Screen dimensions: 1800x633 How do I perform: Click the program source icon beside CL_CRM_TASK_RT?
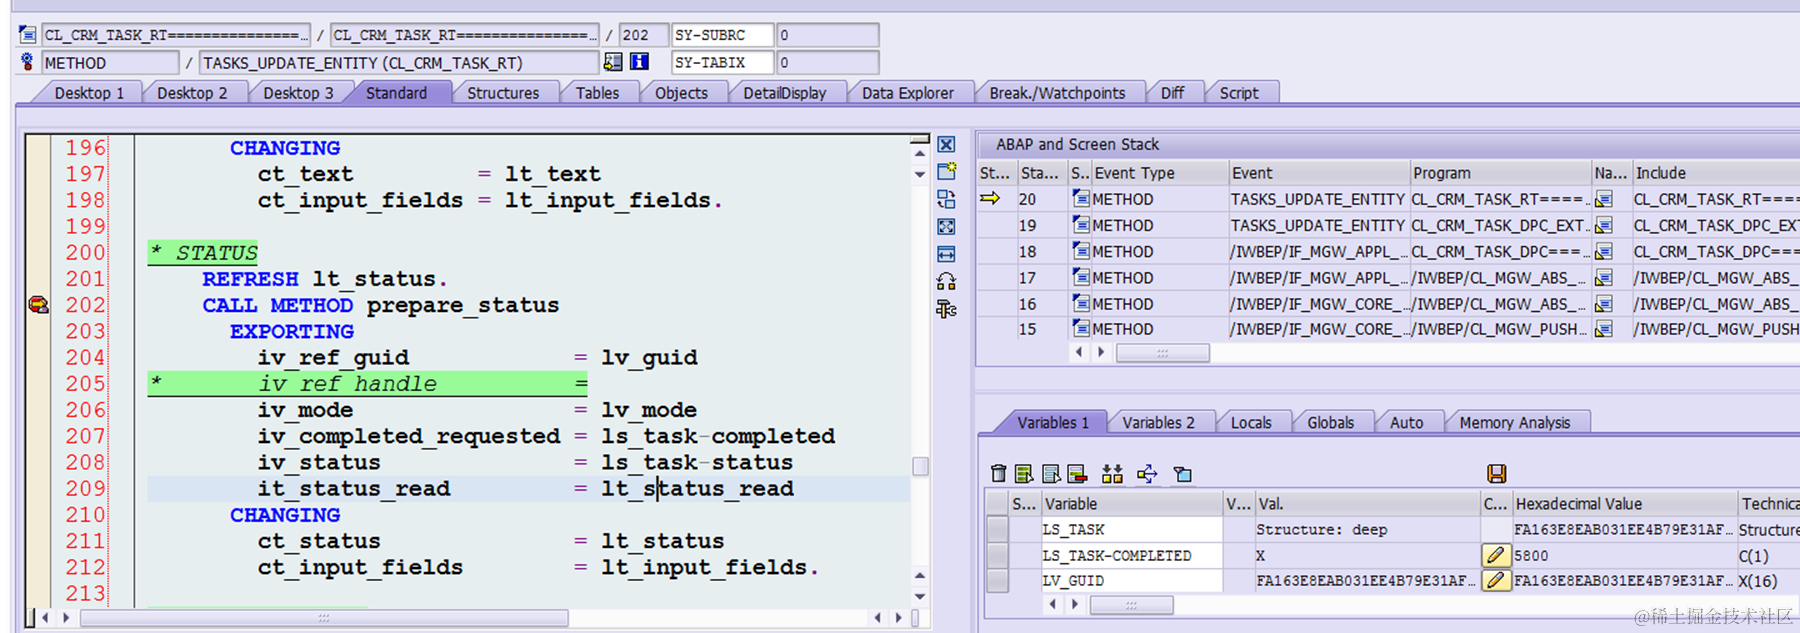pos(28,35)
